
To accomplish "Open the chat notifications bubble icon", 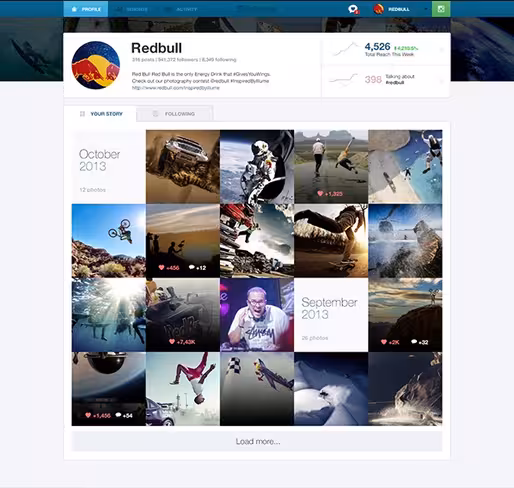I will [353, 9].
